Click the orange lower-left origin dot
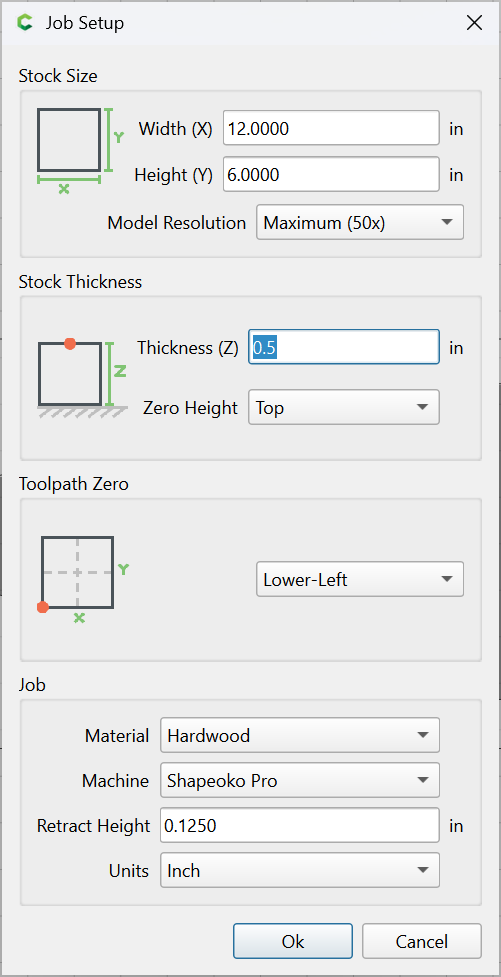Viewport: 501px width, 977px height. pos(42,607)
